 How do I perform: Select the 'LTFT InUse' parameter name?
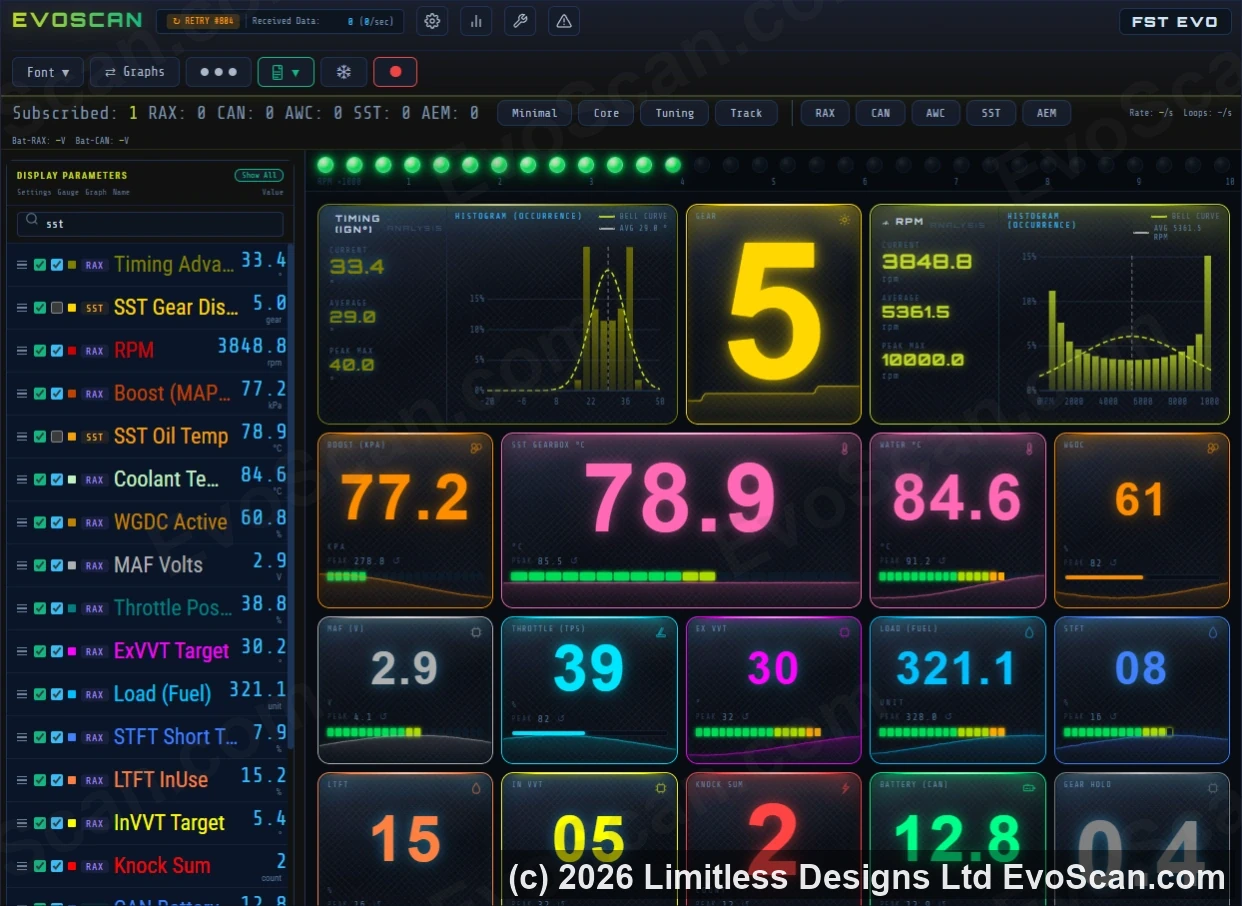161,780
